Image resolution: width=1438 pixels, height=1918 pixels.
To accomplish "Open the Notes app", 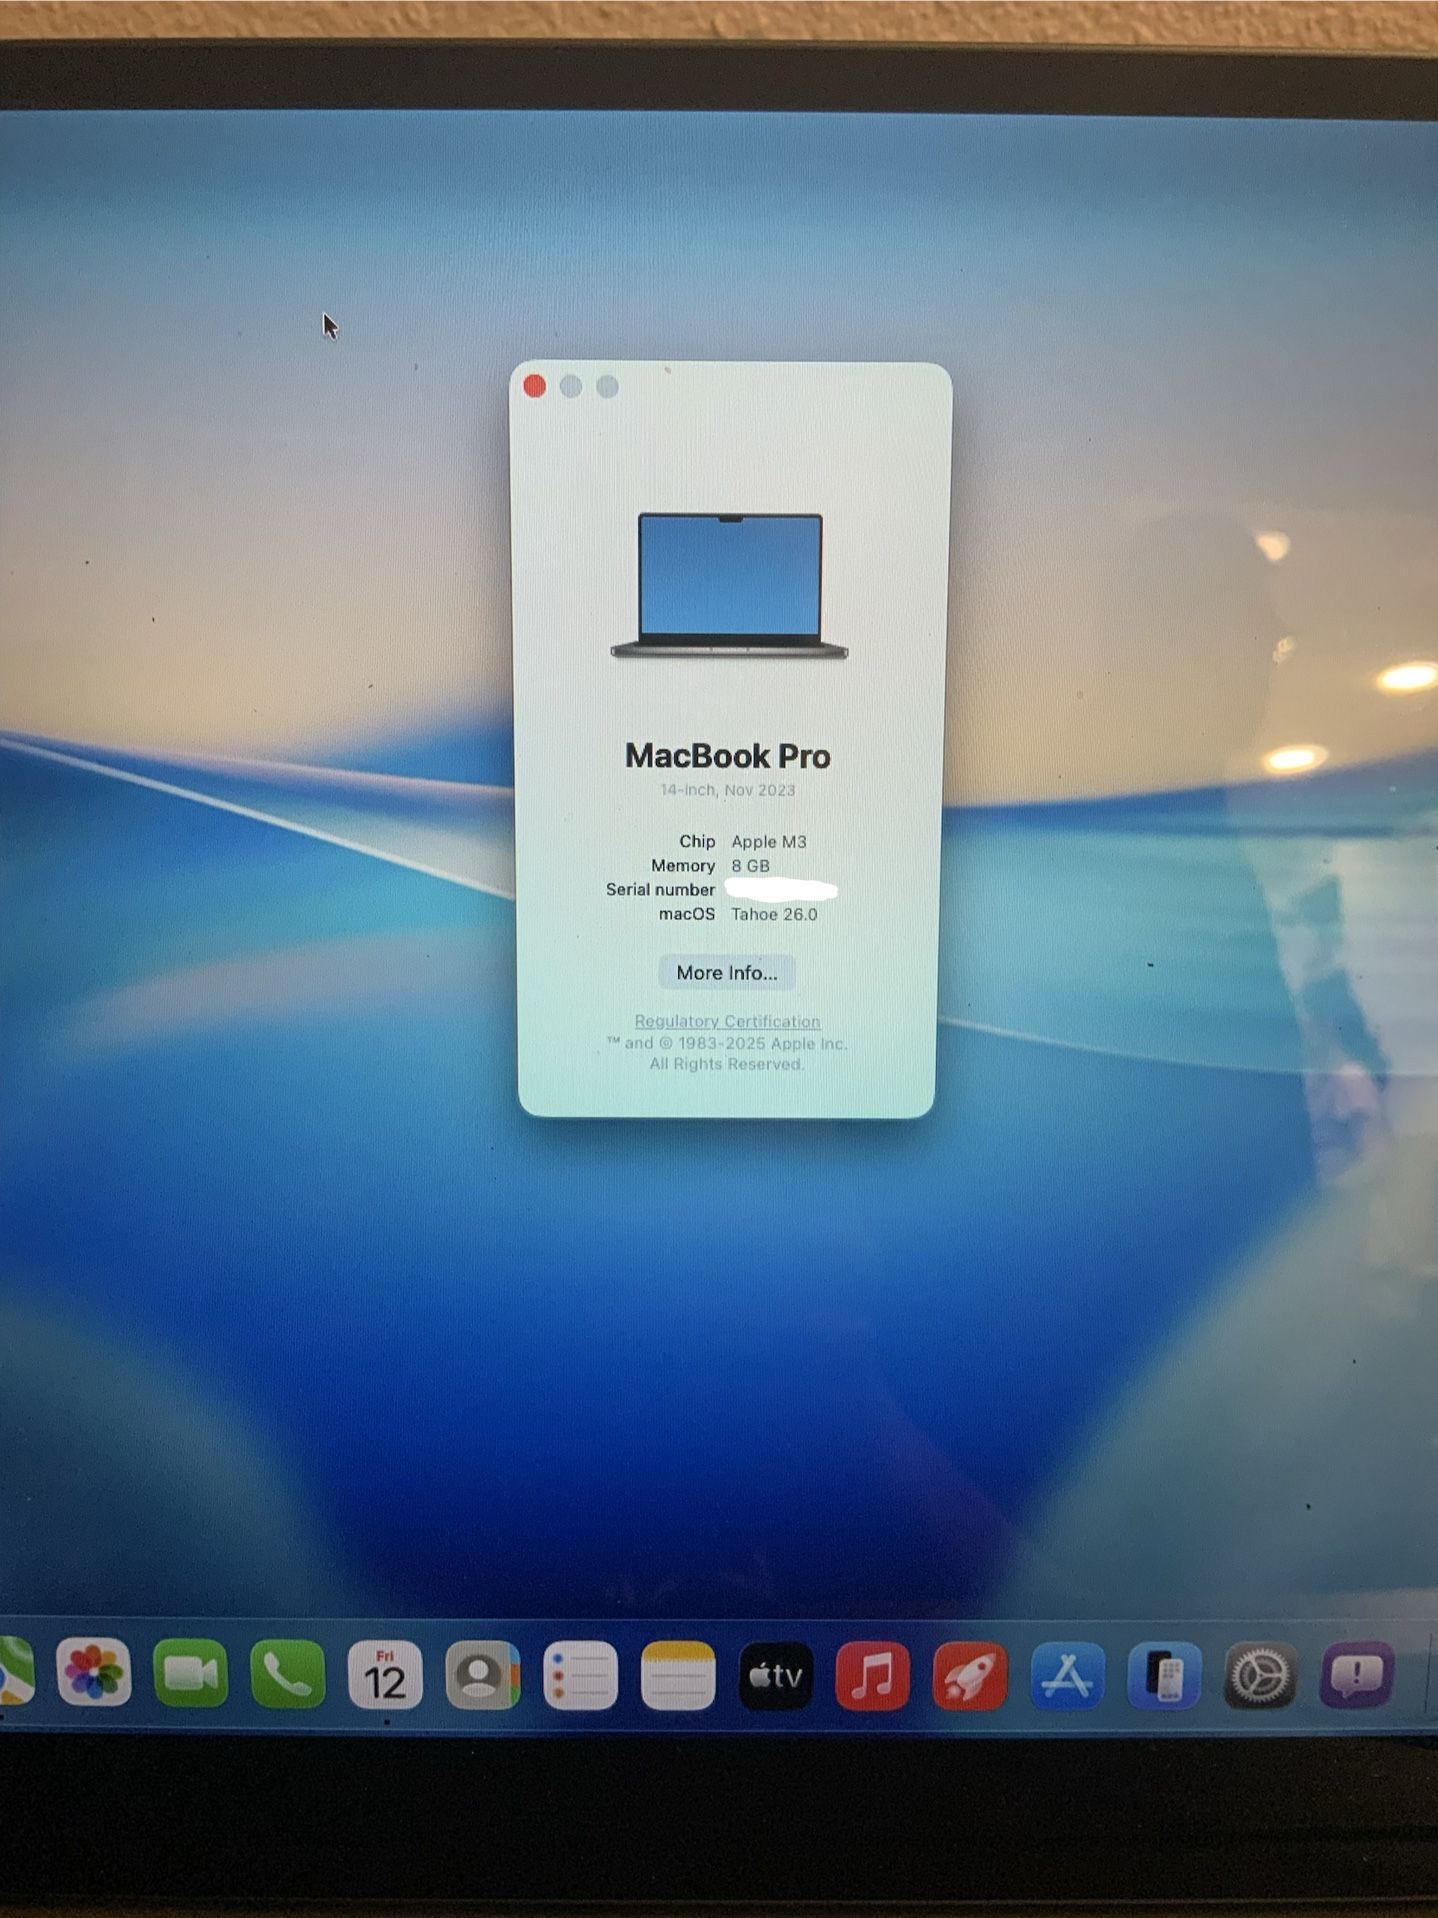I will click(x=677, y=1675).
